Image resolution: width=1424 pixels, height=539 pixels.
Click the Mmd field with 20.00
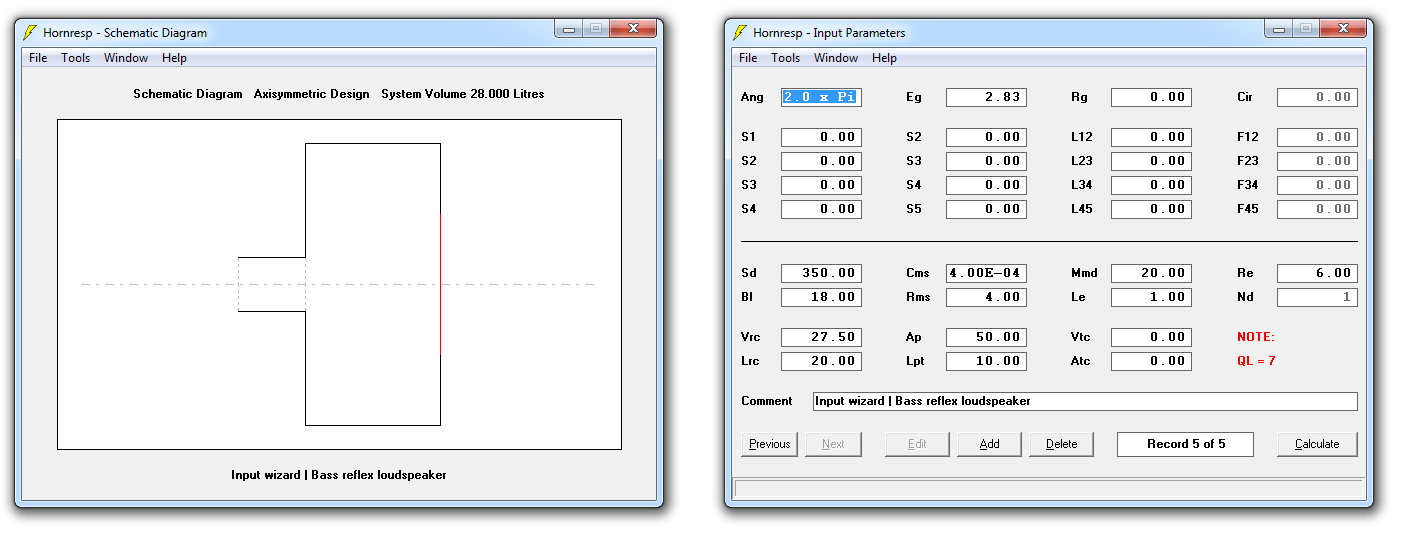tap(1151, 273)
